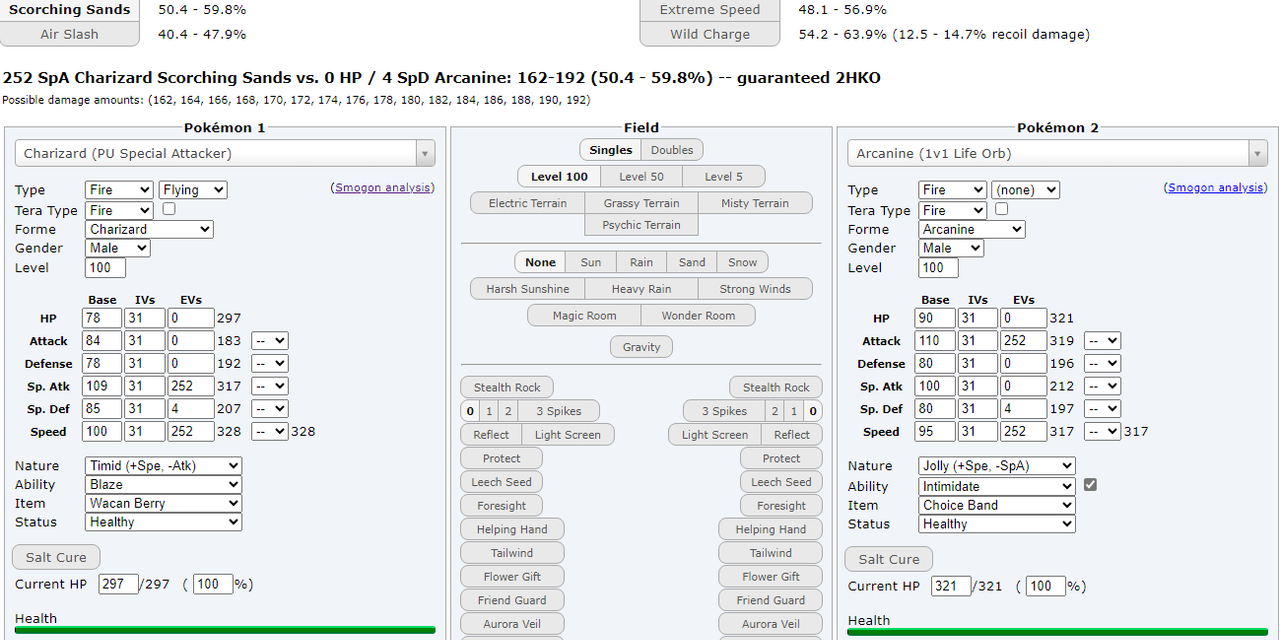Toggle right side Flower Gift

pos(770,577)
